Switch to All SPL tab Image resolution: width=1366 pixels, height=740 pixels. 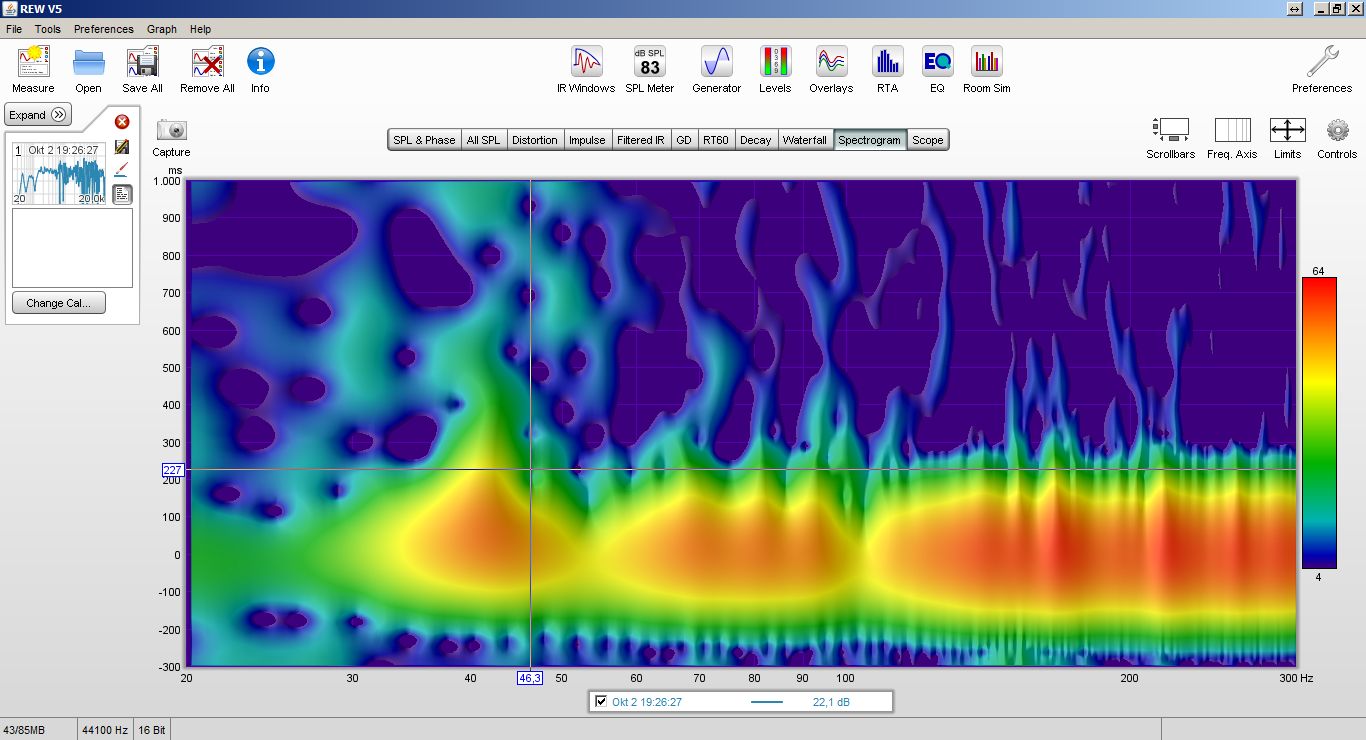pyautogui.click(x=483, y=140)
